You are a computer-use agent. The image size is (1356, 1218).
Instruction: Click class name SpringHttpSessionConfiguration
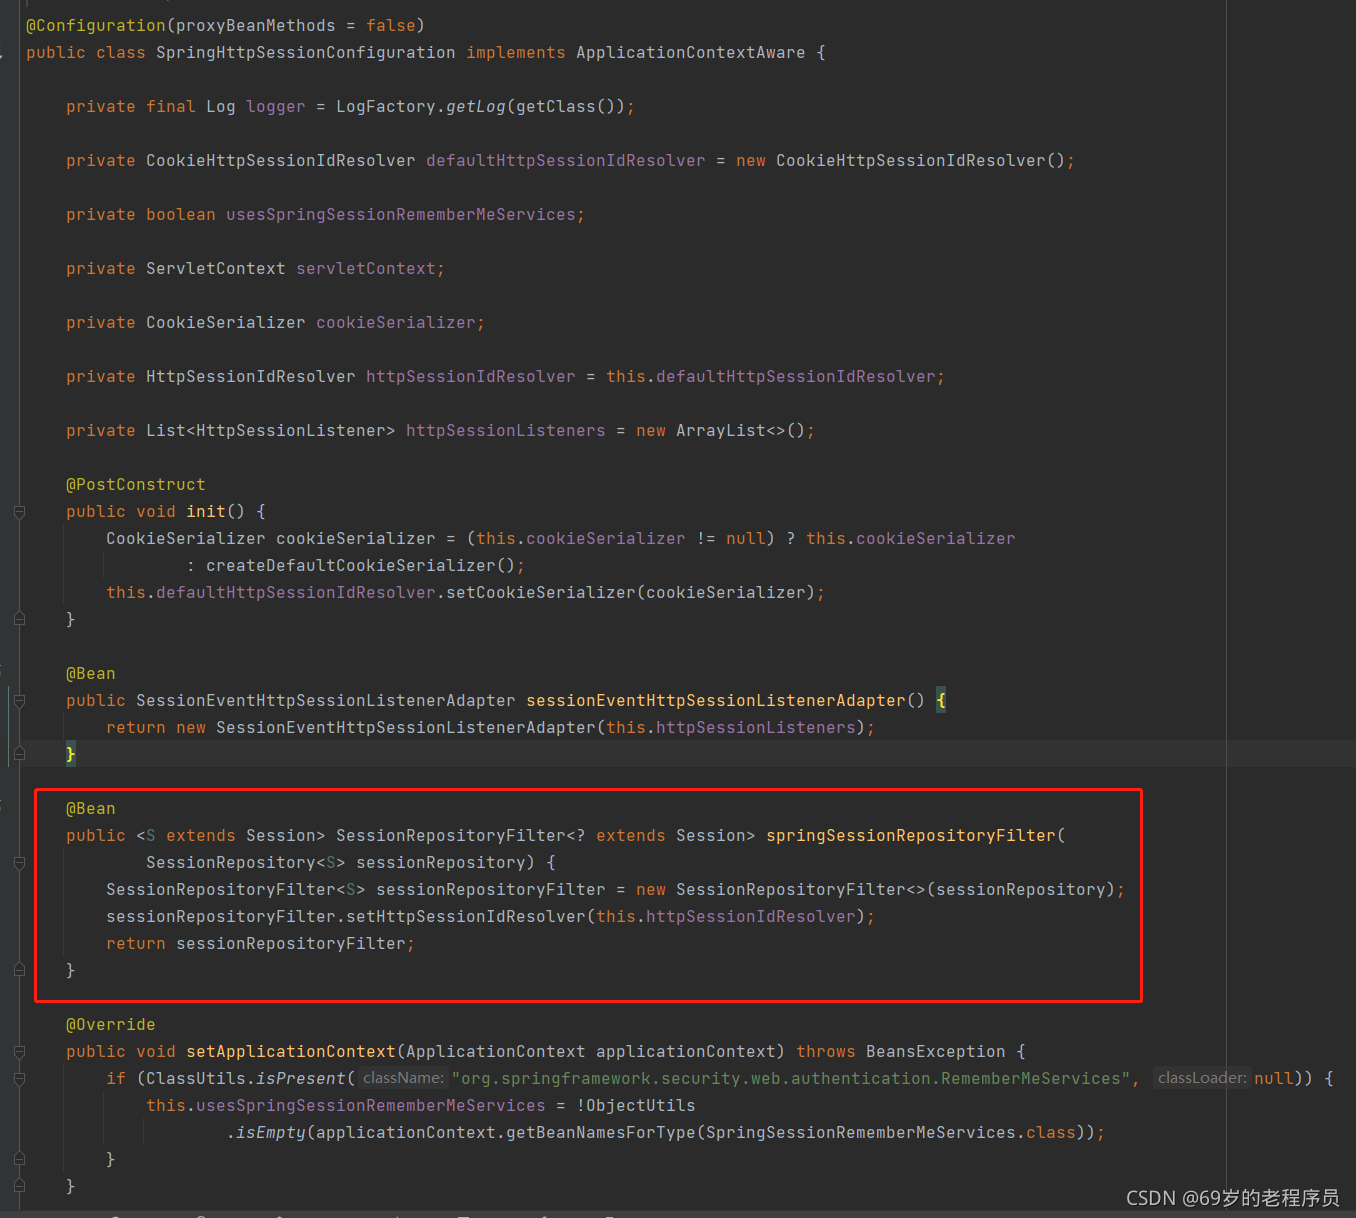tap(305, 53)
